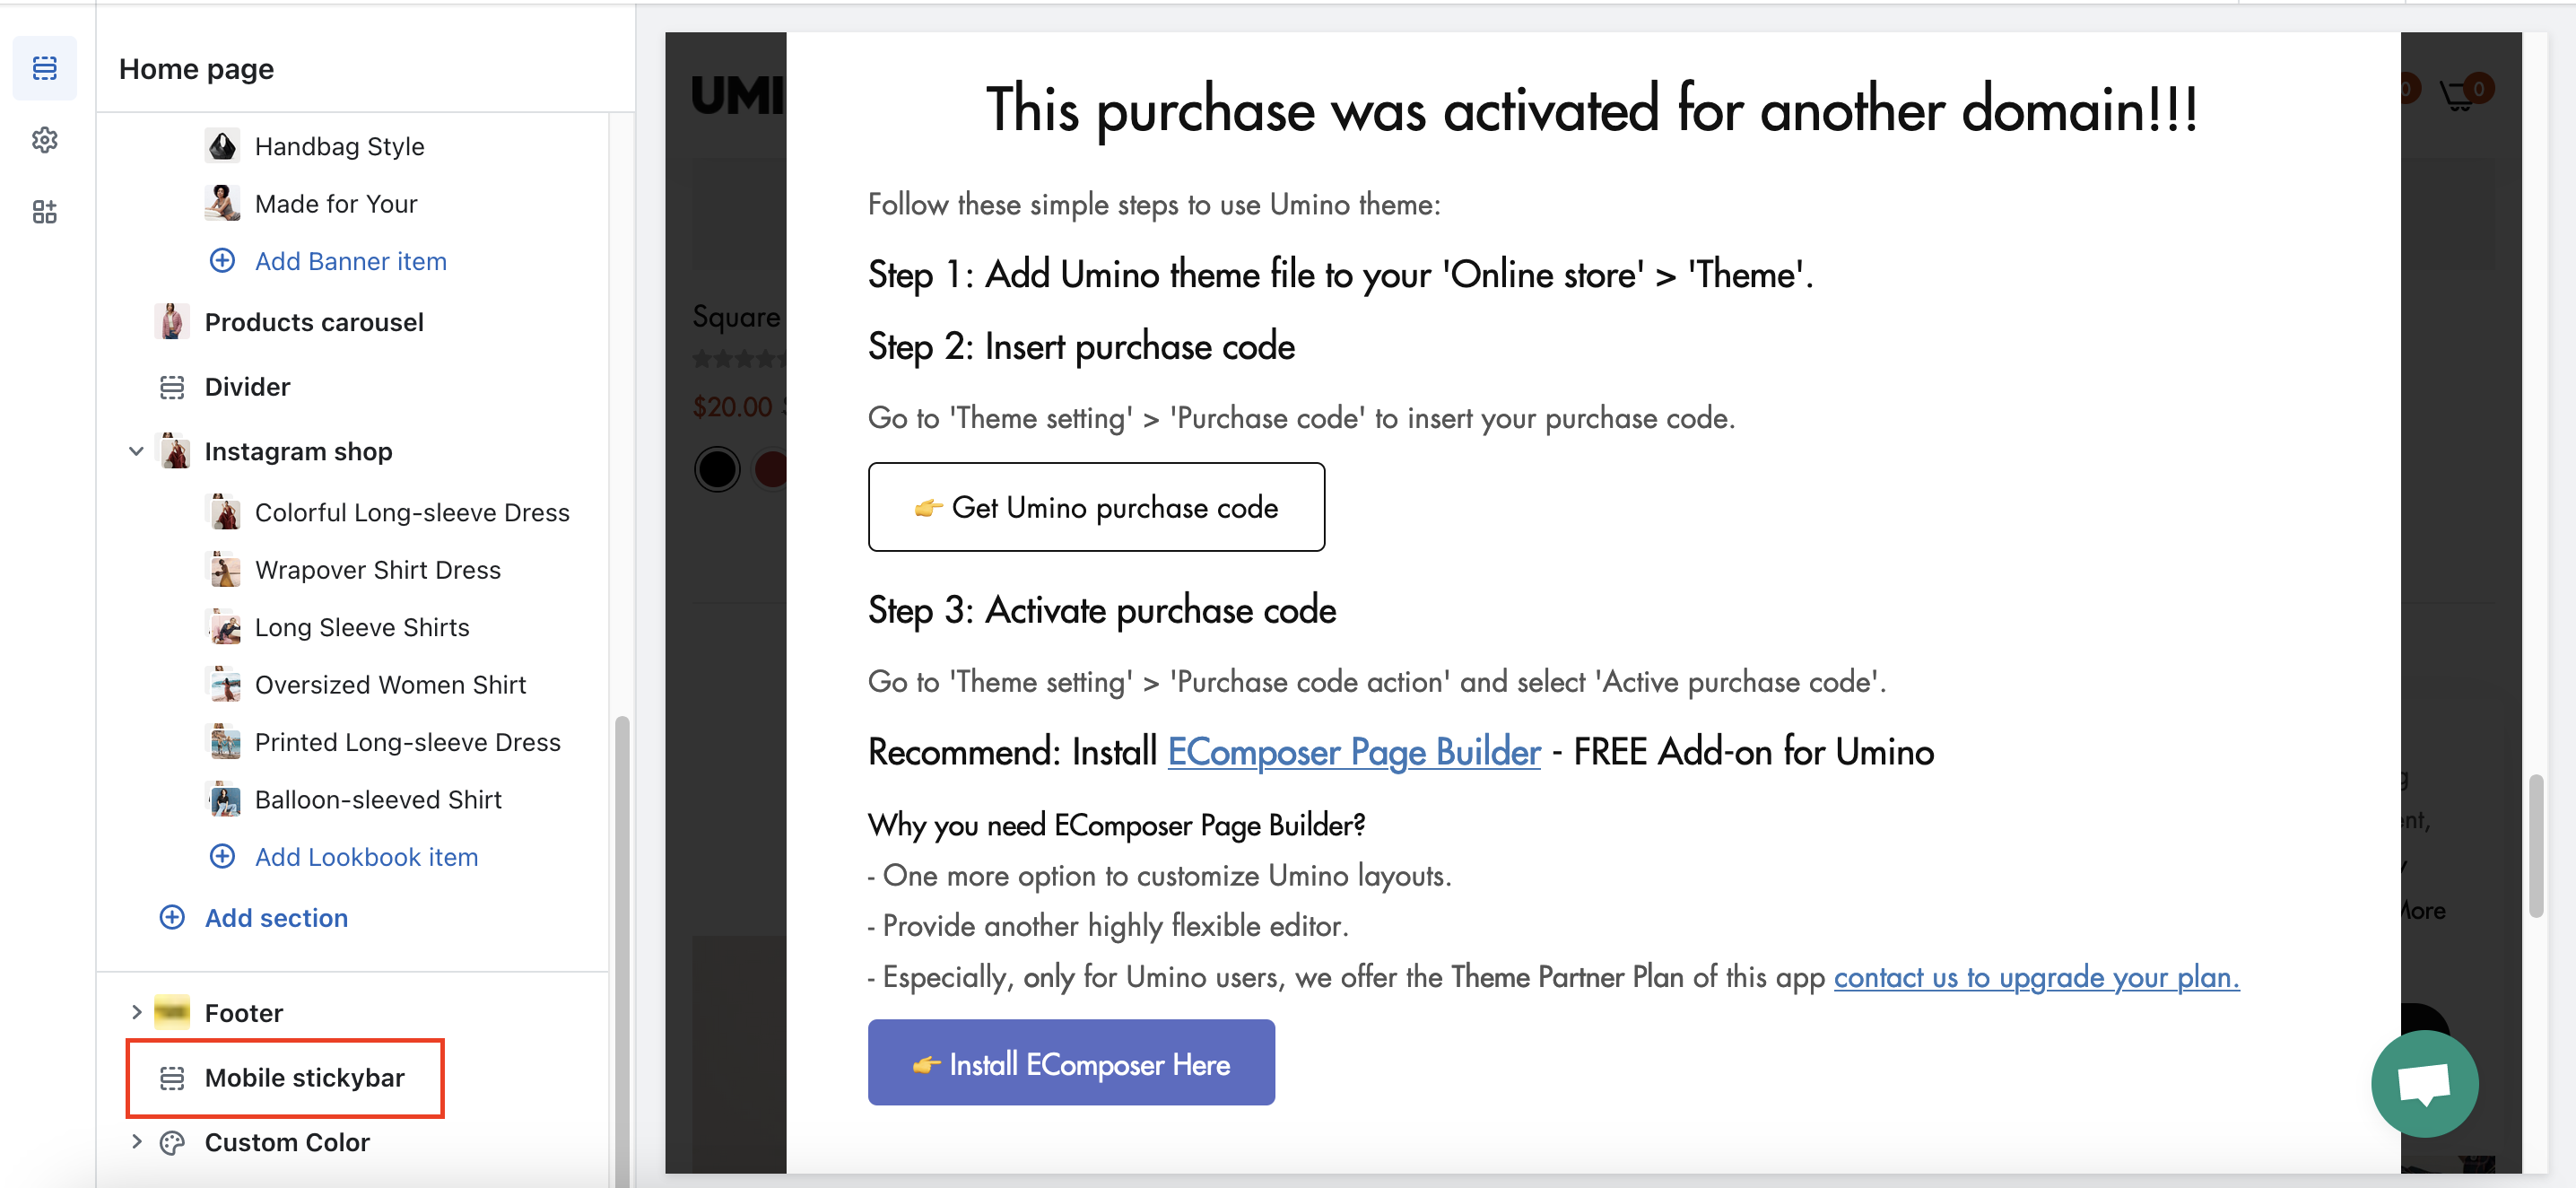
Task: Expand the Custom Color section
Action: pyautogui.click(x=137, y=1142)
